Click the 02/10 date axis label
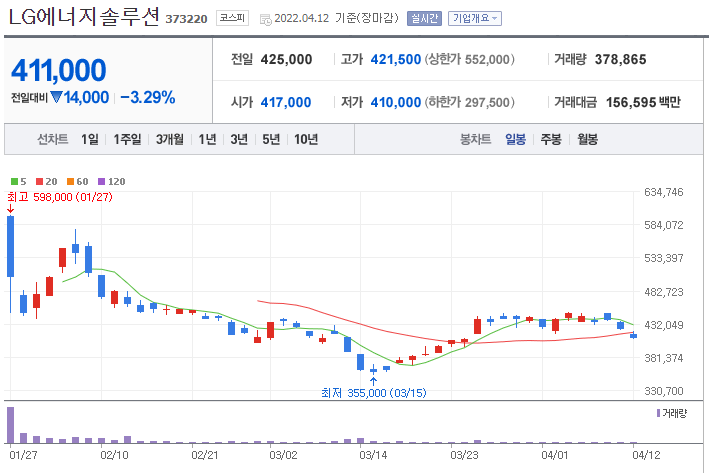Image resolution: width=709 pixels, height=473 pixels. (114, 454)
